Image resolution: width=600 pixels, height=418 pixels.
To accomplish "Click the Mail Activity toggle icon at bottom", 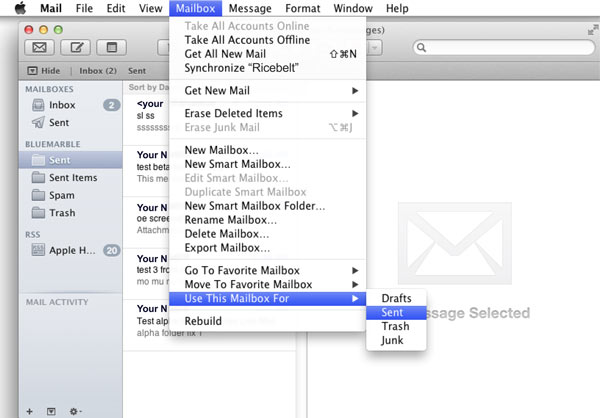I will click(50, 410).
